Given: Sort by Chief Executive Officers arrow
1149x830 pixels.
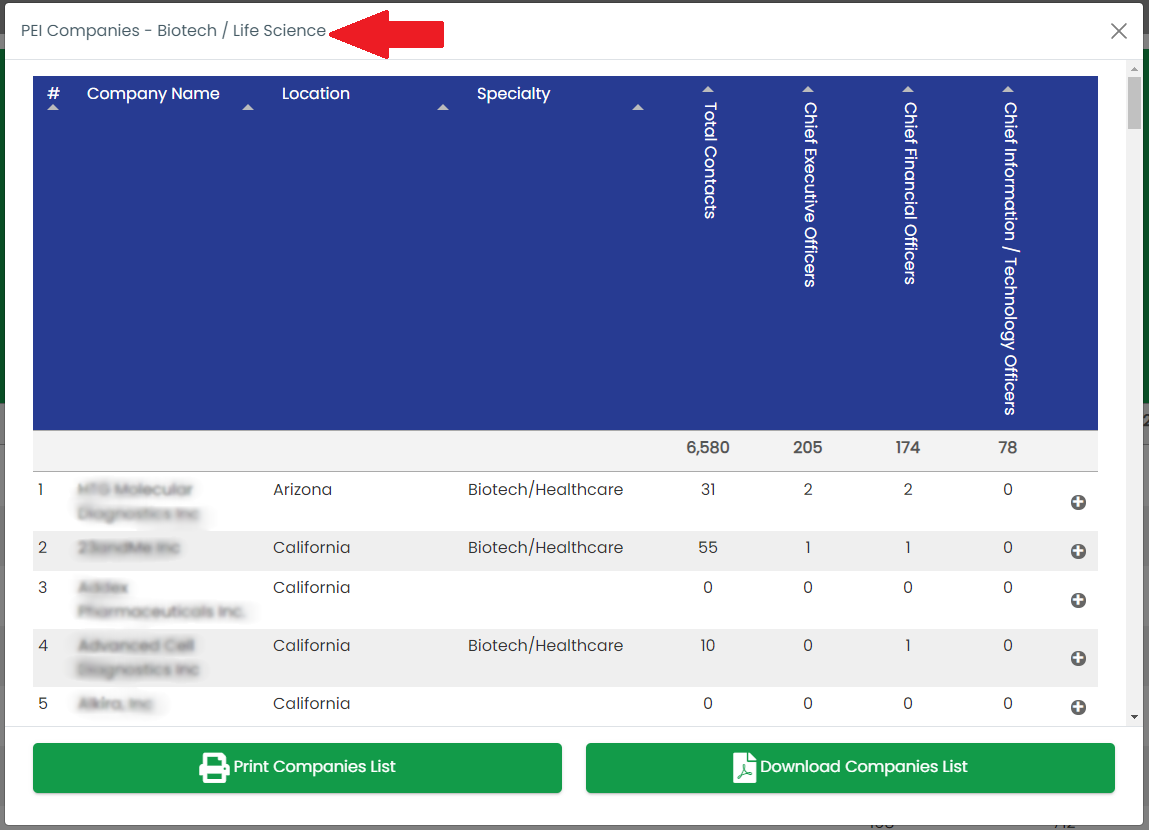Looking at the screenshot, I should [x=808, y=89].
